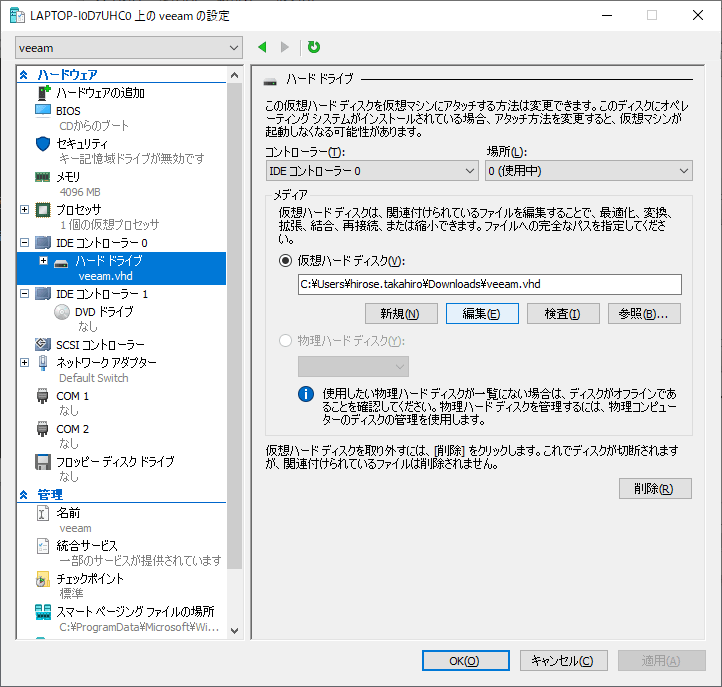
Task: Click the green refresh icon
Action: point(314,47)
